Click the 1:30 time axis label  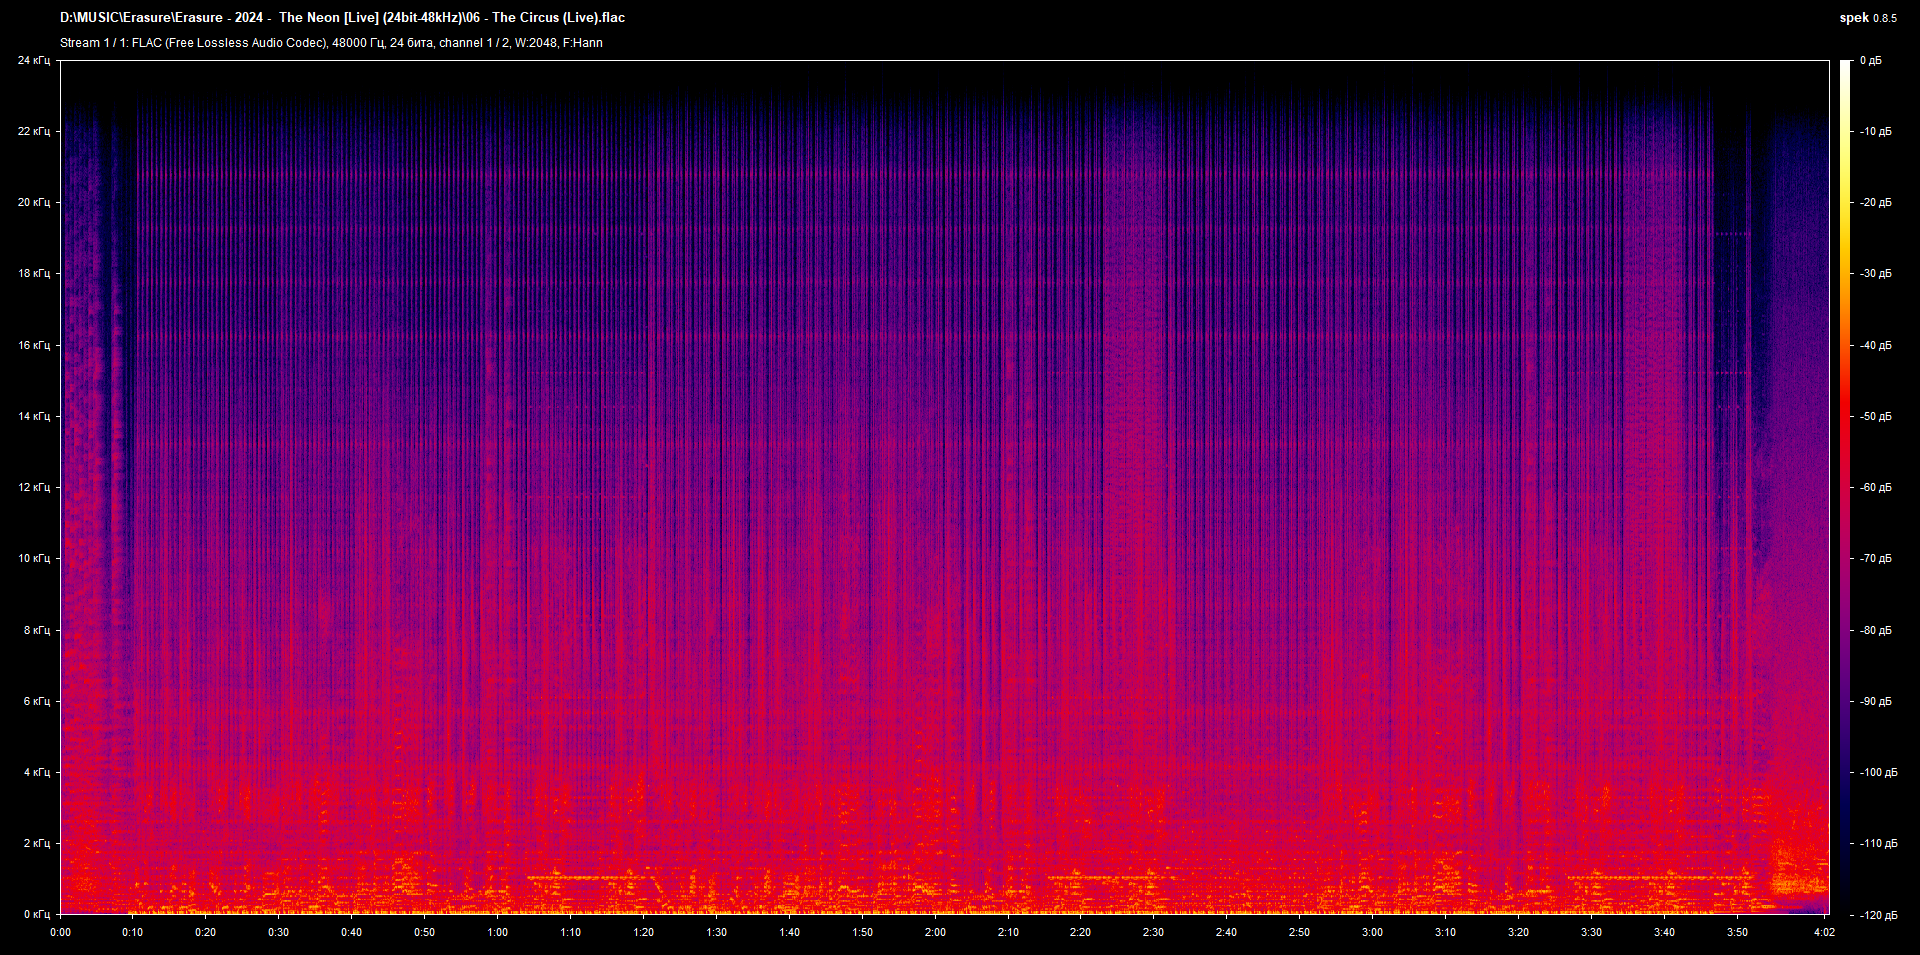click(716, 933)
